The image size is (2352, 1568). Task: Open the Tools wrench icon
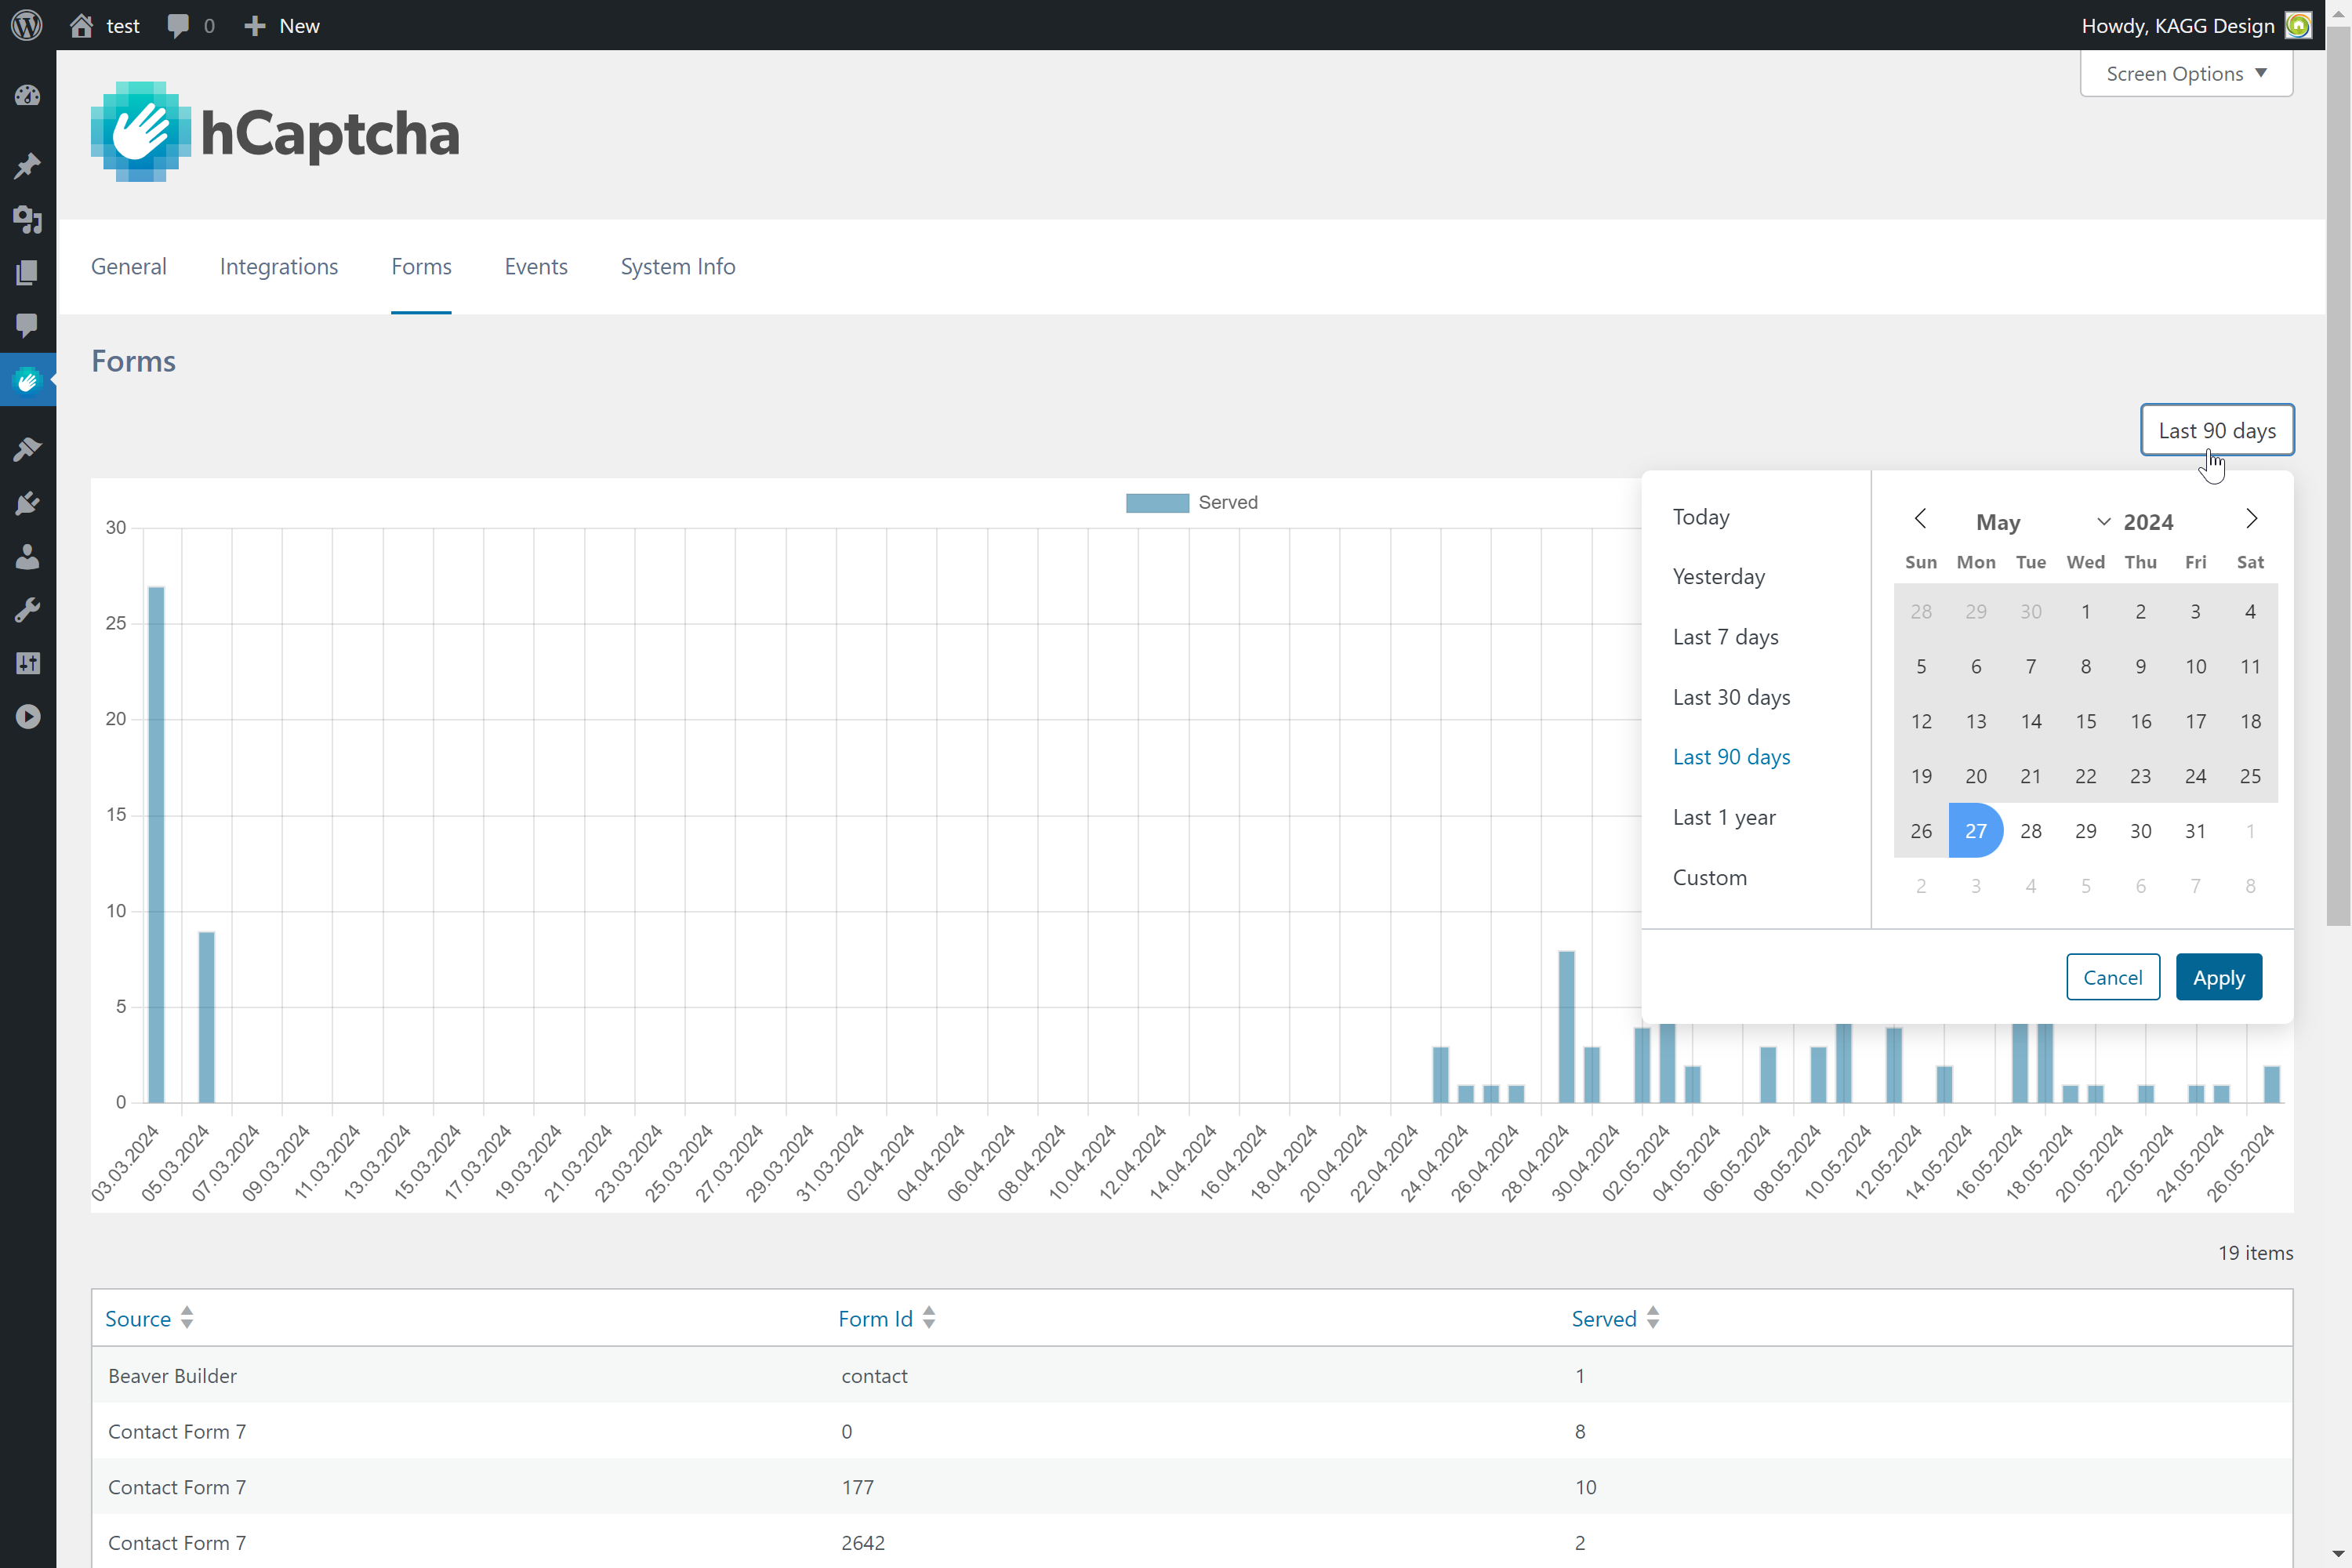(27, 610)
